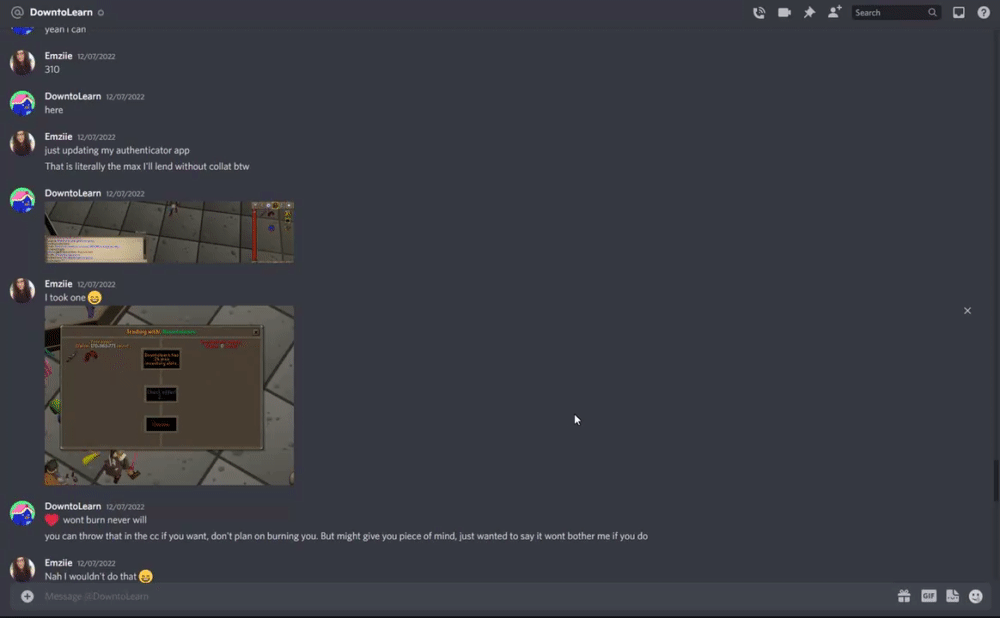Click the DowntoLearn title in the header
The width and height of the screenshot is (1000, 618).
coord(61,12)
